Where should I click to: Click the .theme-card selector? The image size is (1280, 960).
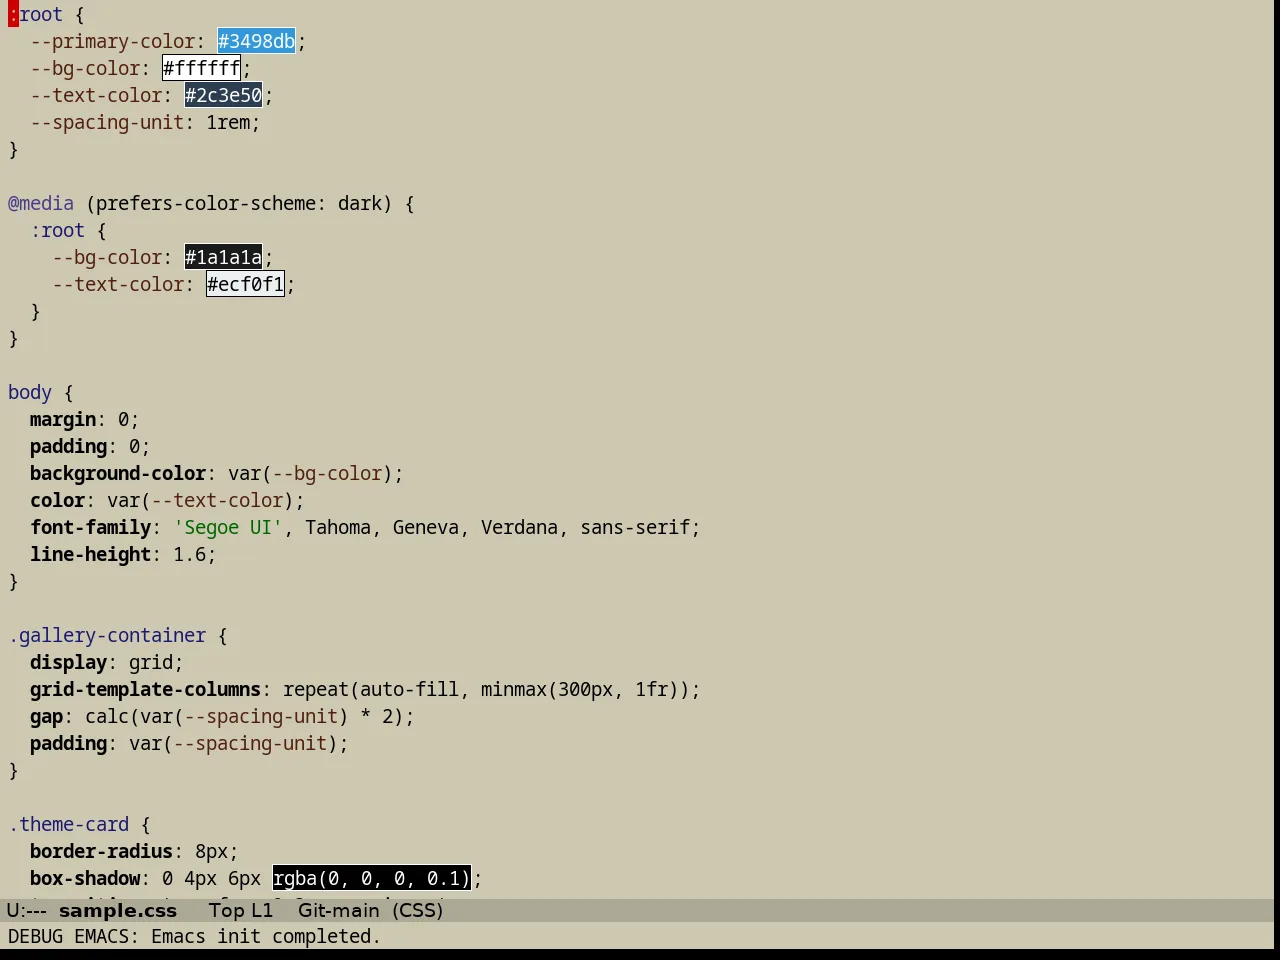point(68,824)
